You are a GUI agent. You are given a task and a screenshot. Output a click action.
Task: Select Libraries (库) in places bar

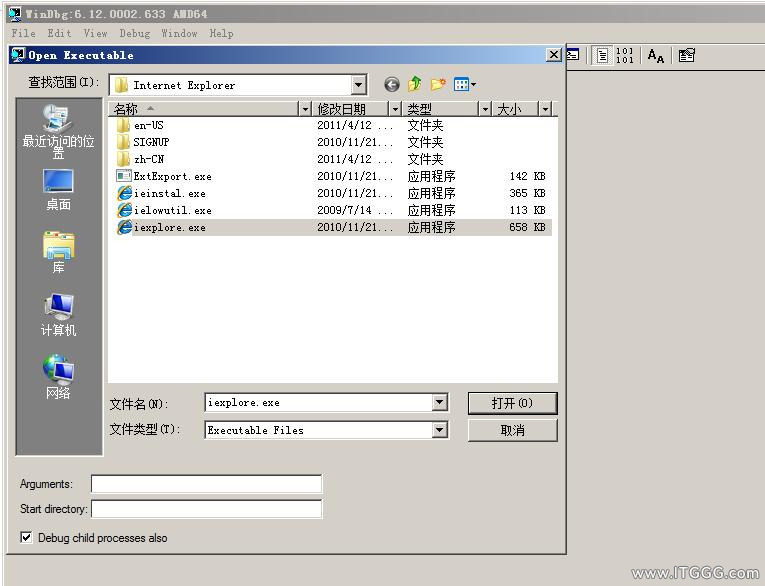click(58, 252)
